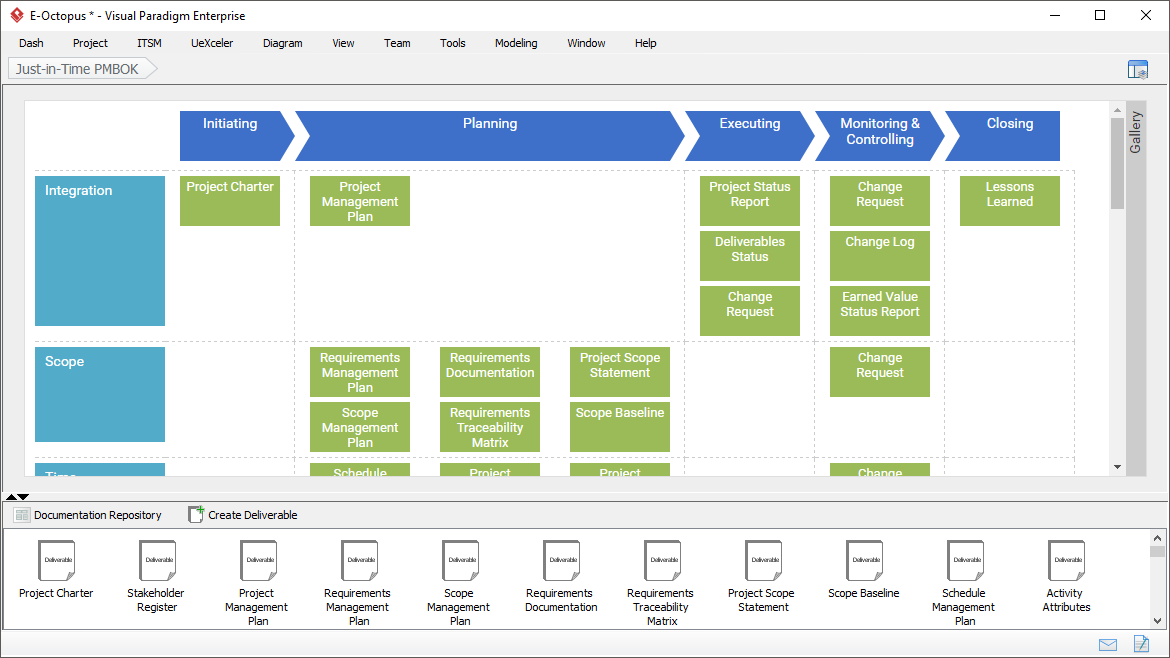Expand the Just-in-Time PMBOK breadcrumb
Viewport: 1170px width, 658px height.
(x=151, y=68)
